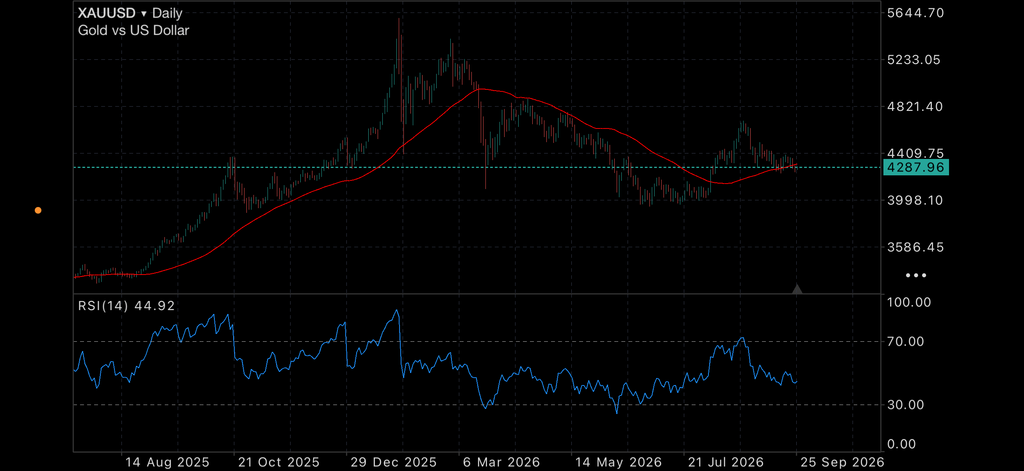Viewport: 1024px width, 471px height.
Task: Click the current price tag 4287.96
Action: click(x=915, y=167)
